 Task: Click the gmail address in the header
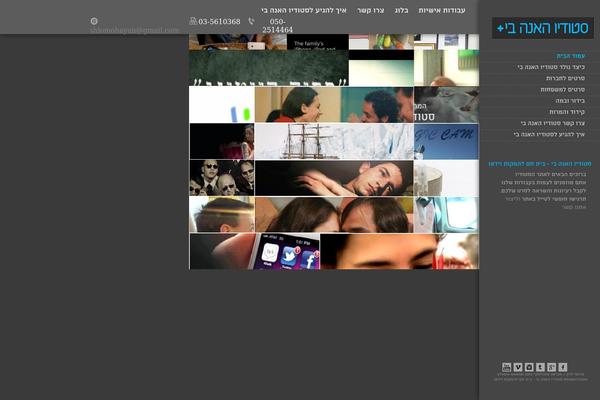coord(134,30)
